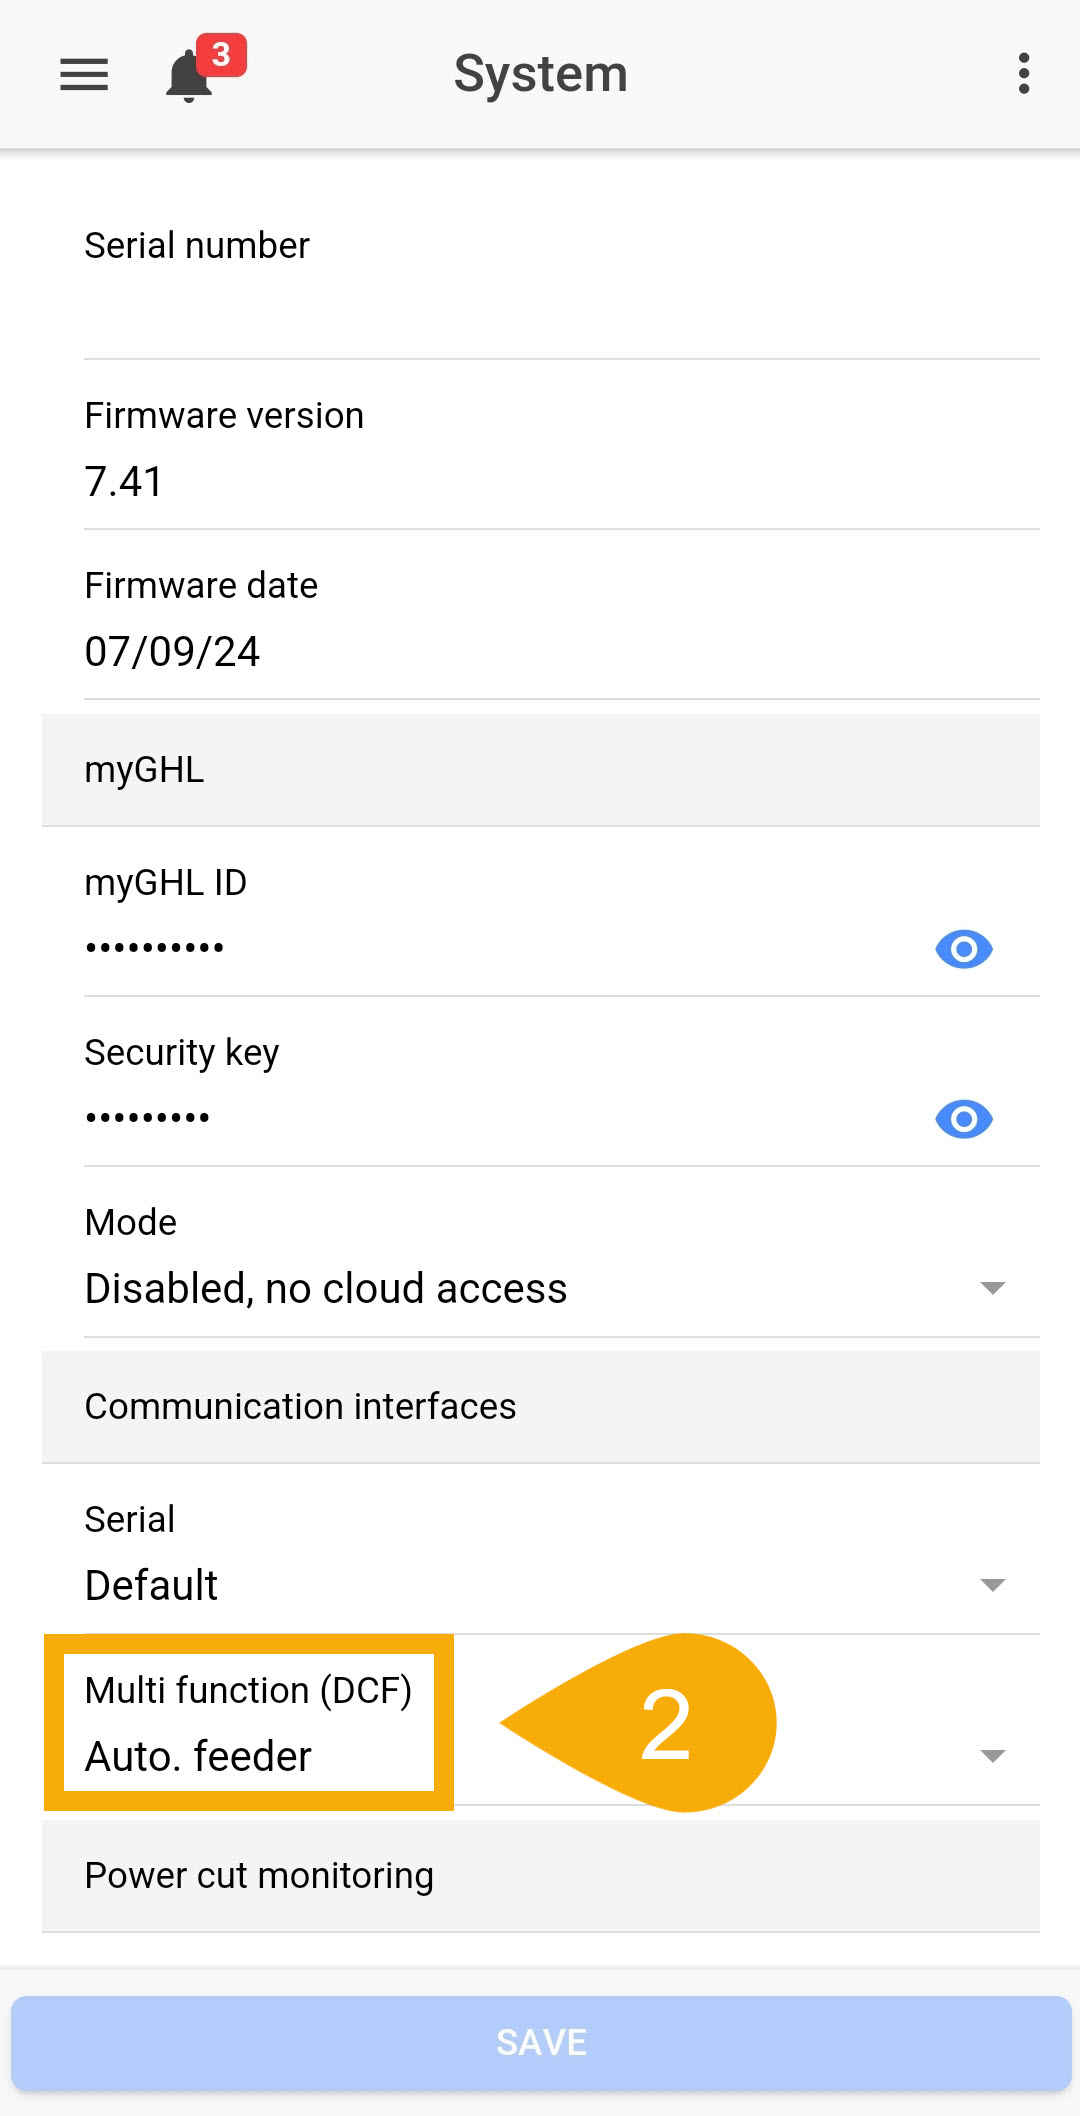Reveal the hidden myGHL ID
The height and width of the screenshot is (2116, 1080).
pos(963,948)
